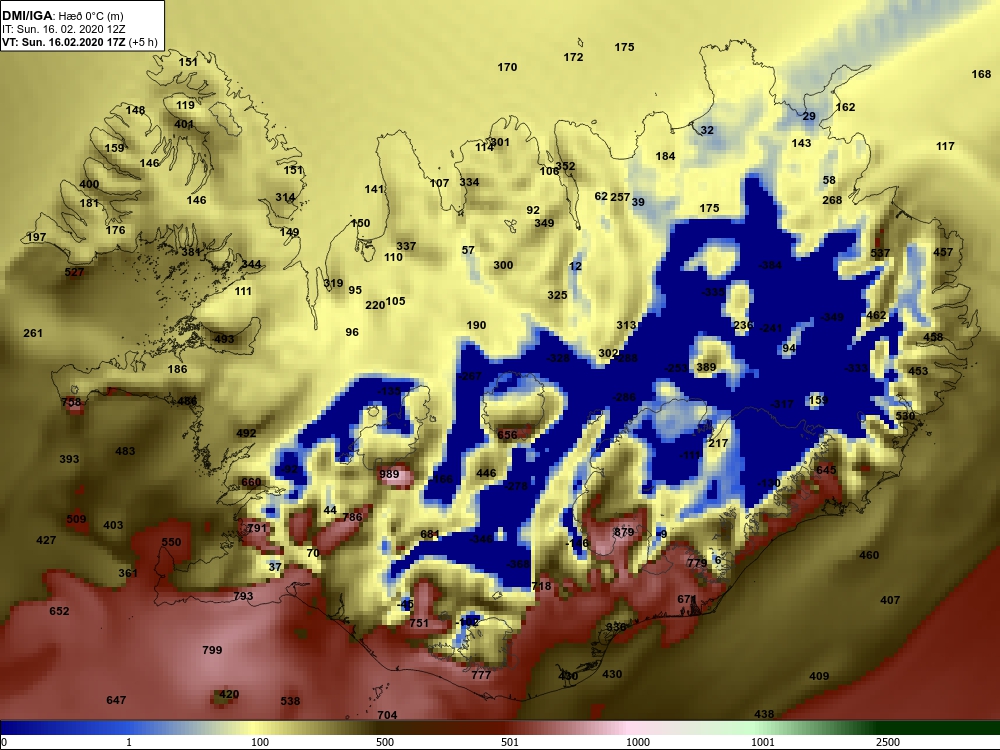Viewport: 1000px width, 750px height.
Task: Click the '2500' legend label
Action: (888, 742)
